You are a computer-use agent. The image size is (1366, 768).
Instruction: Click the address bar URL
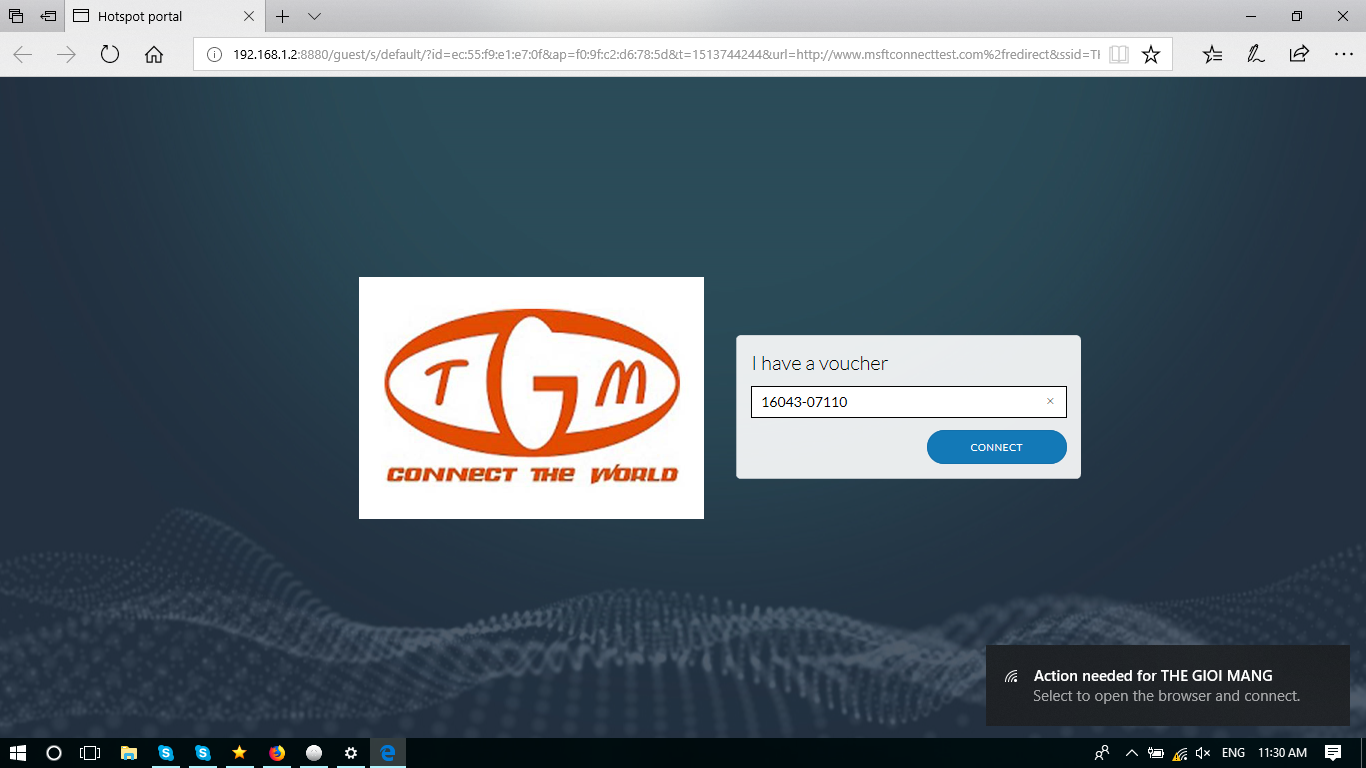click(x=666, y=54)
